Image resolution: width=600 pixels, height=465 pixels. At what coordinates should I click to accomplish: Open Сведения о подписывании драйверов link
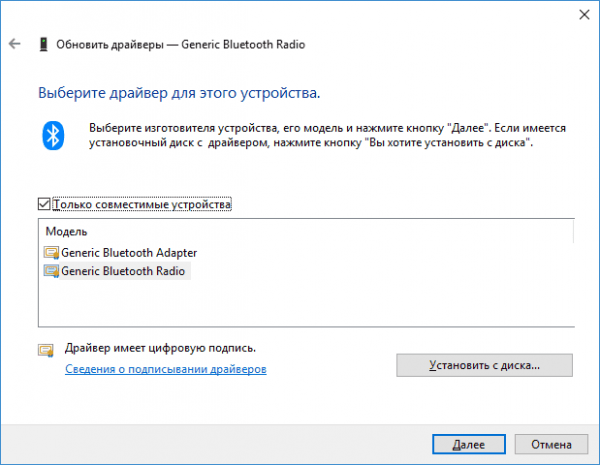[166, 369]
